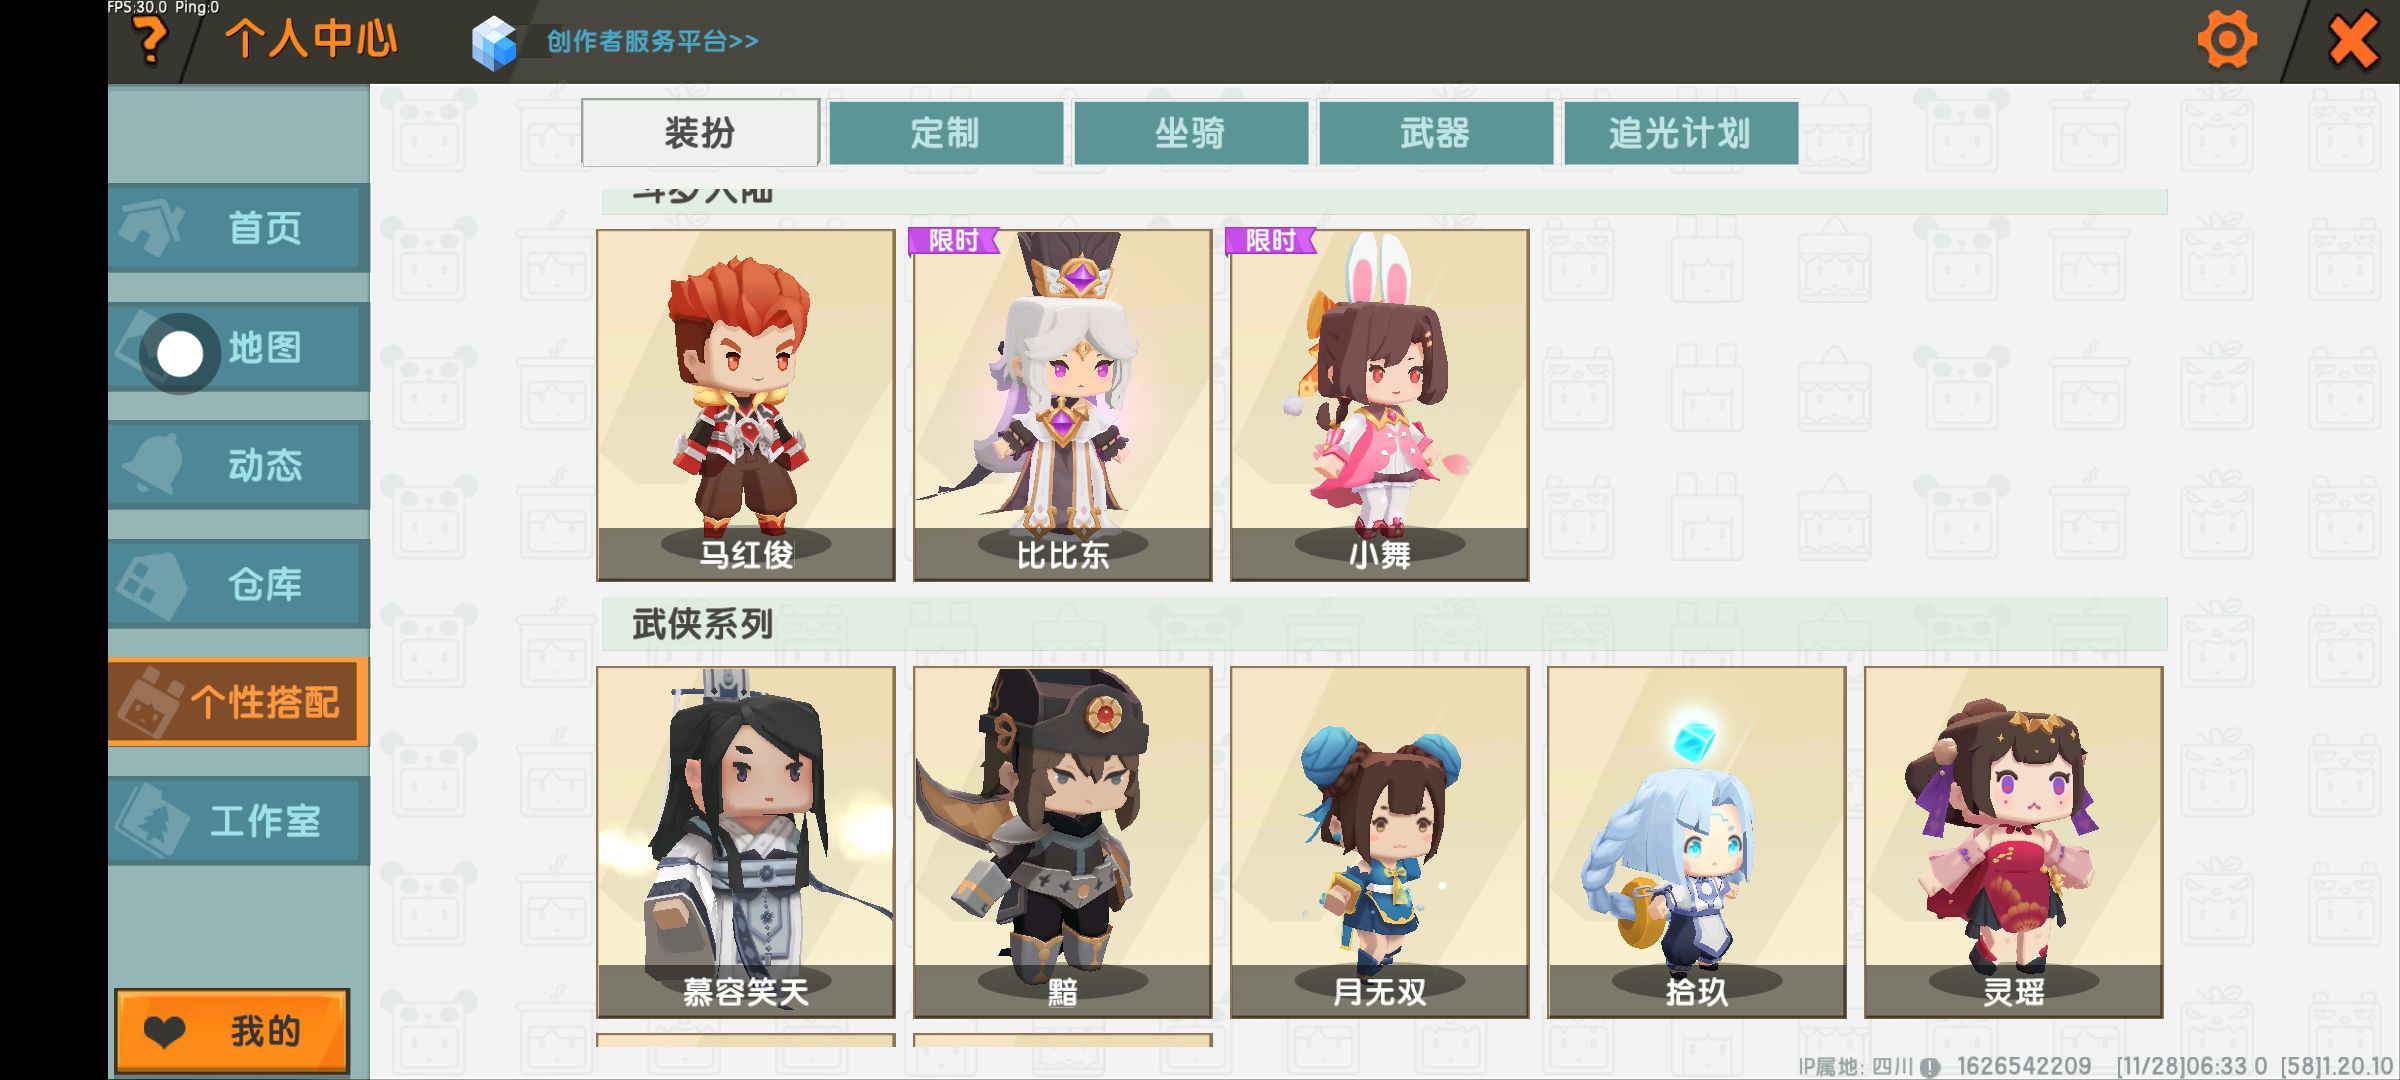Open the blue cube creator platform icon
This screenshot has height=1080, width=2400.
point(494,42)
